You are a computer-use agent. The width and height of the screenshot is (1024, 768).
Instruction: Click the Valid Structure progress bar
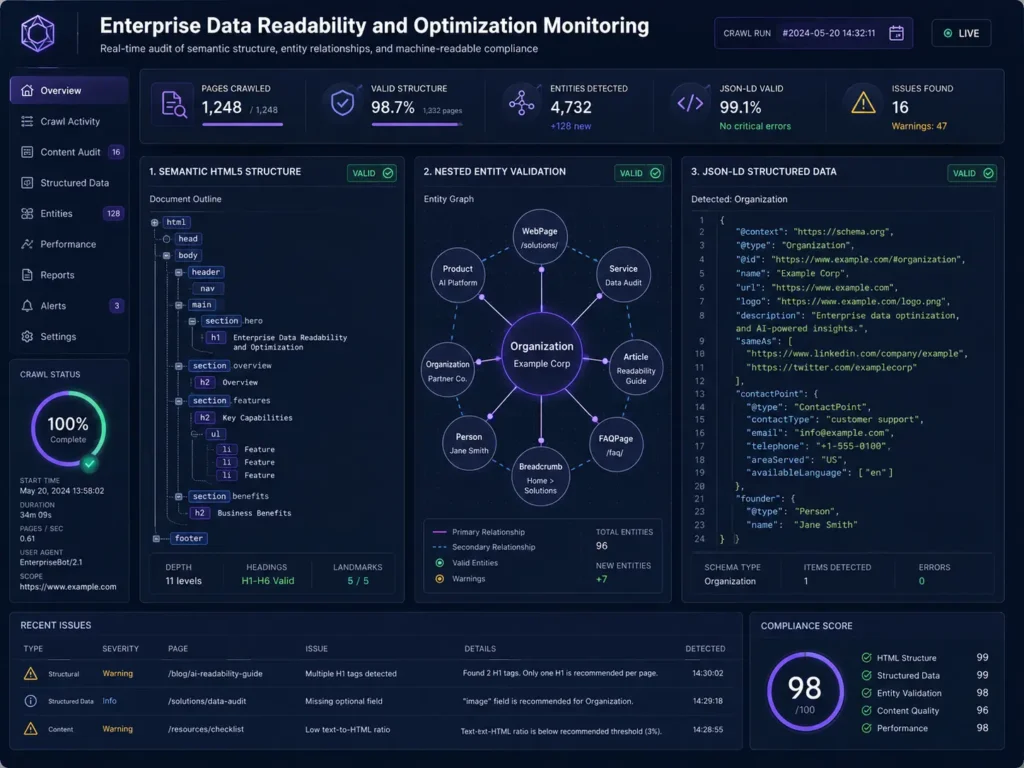click(x=417, y=124)
